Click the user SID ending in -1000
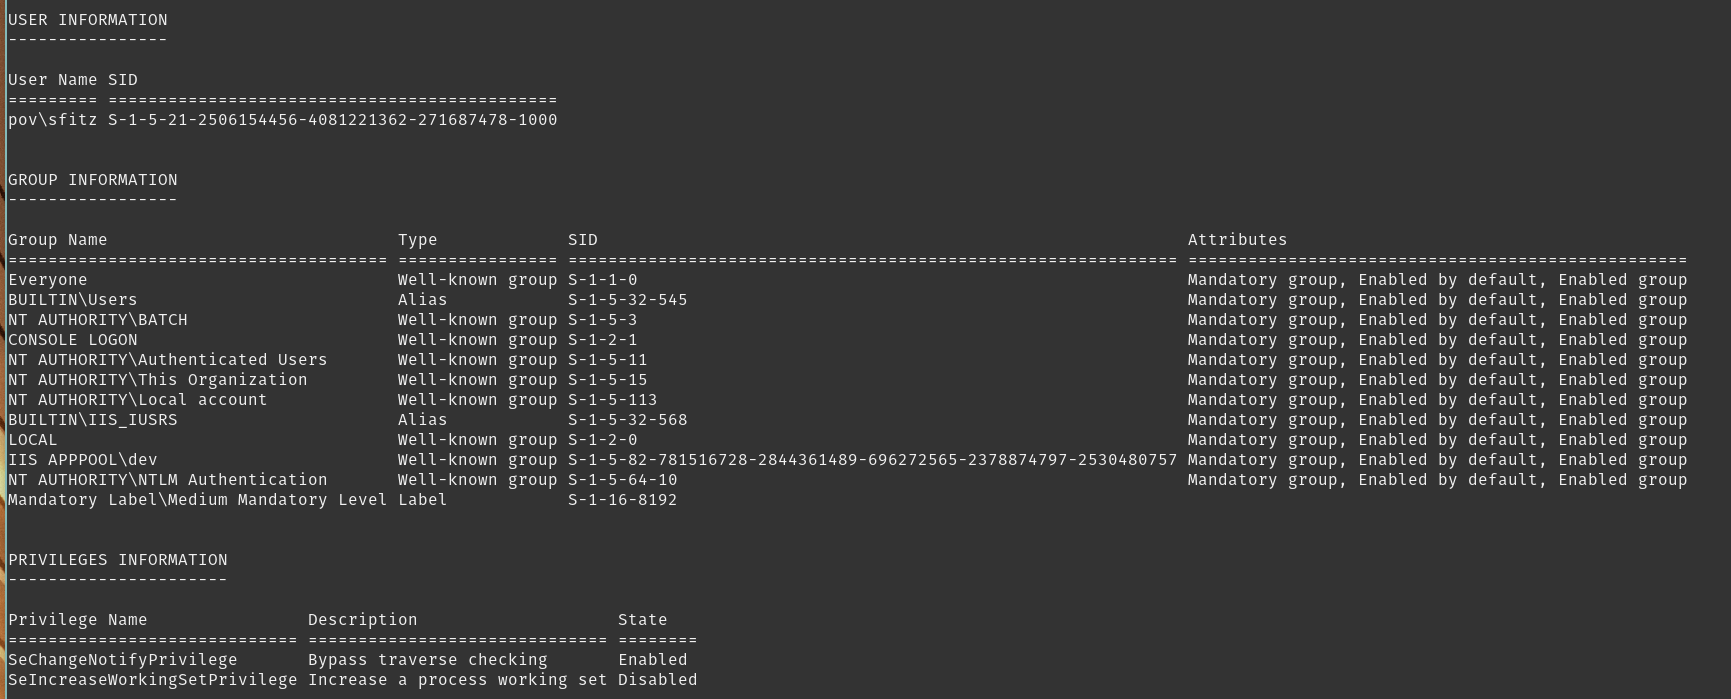Screen dimensions: 1731x699 (332, 120)
